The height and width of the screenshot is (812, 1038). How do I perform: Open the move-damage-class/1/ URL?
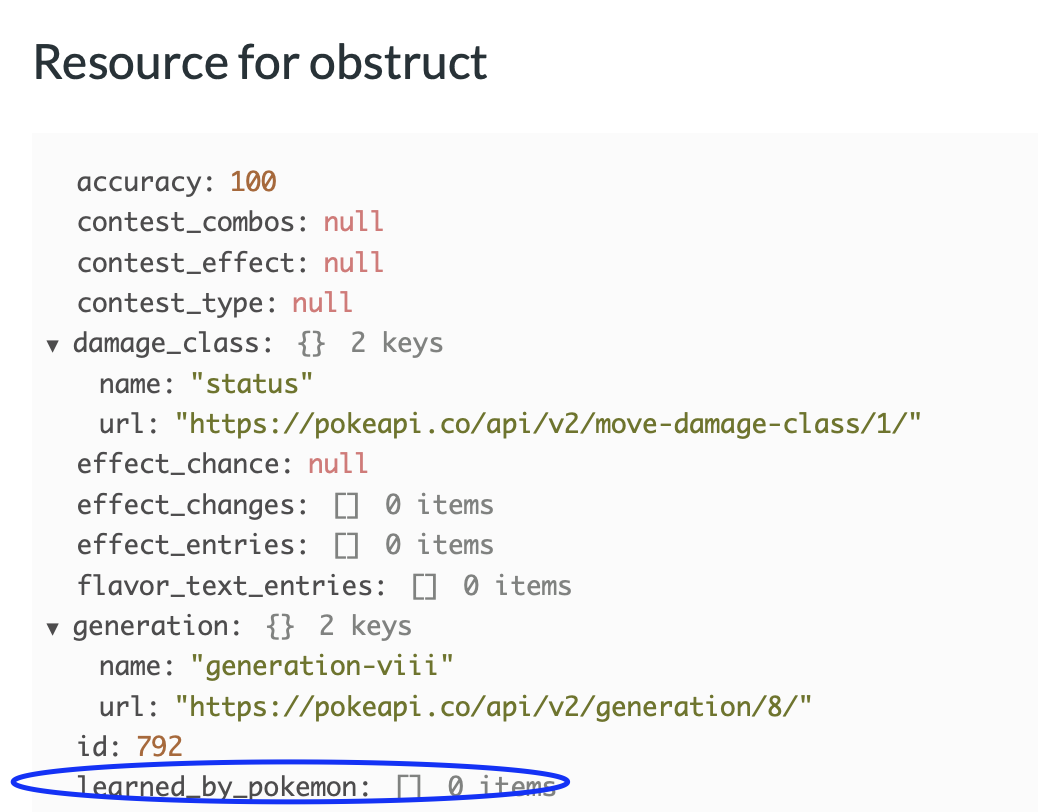(548, 424)
